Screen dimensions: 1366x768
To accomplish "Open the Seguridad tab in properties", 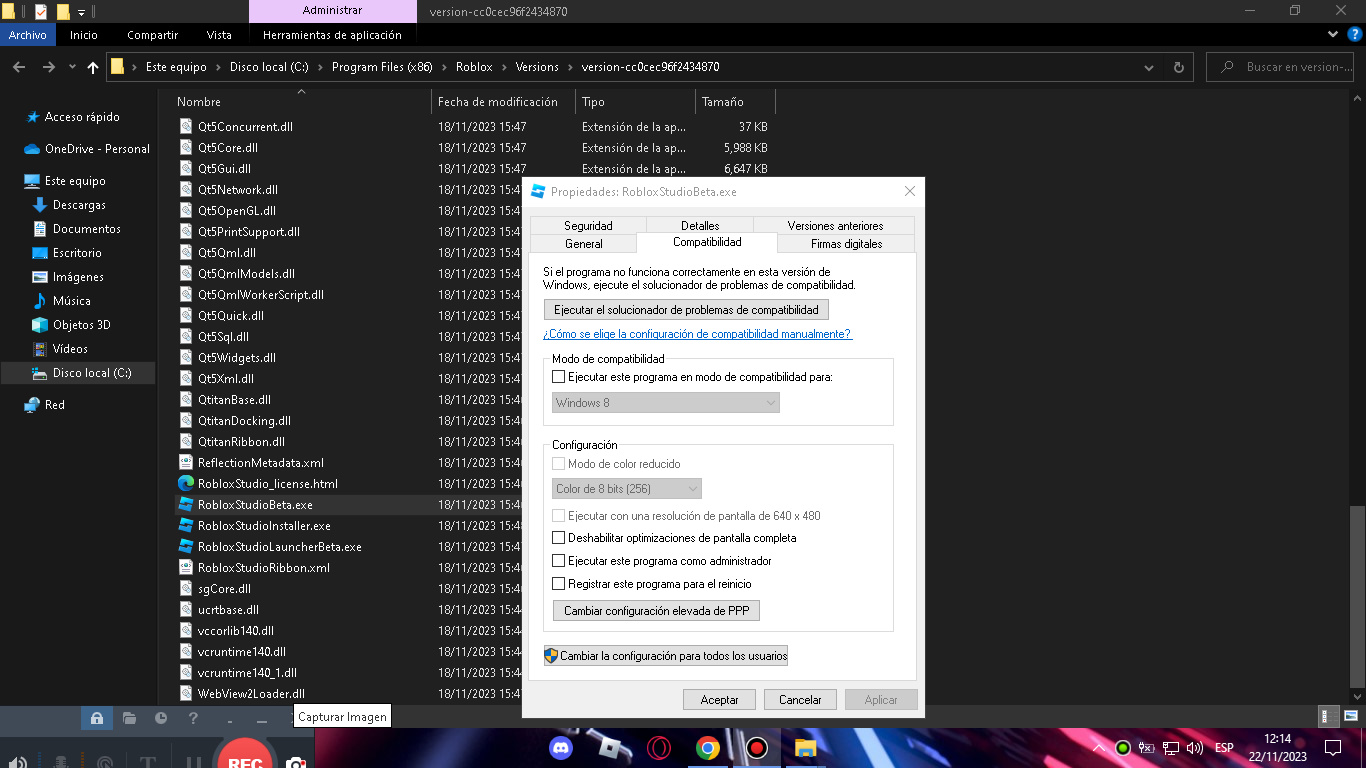I will pos(588,226).
